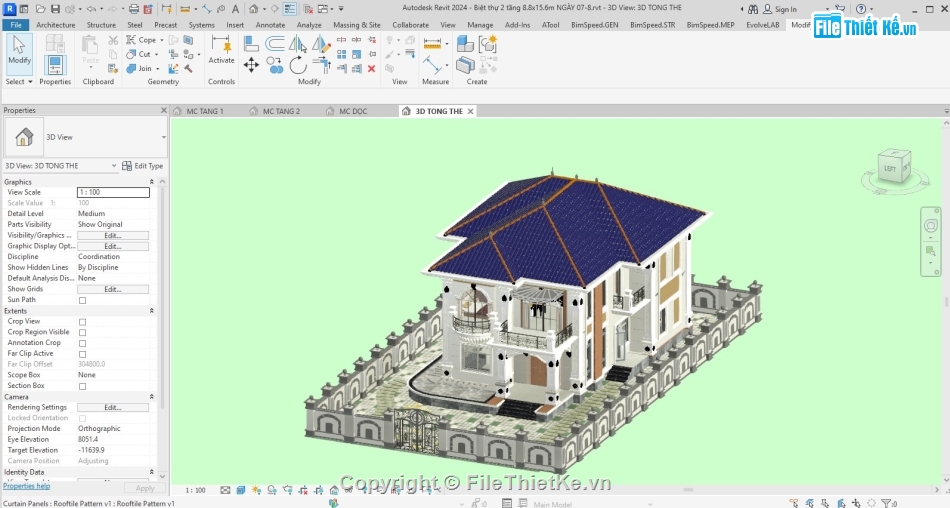Select the Rotate tool icon
The height and width of the screenshot is (508, 950).
(298, 65)
